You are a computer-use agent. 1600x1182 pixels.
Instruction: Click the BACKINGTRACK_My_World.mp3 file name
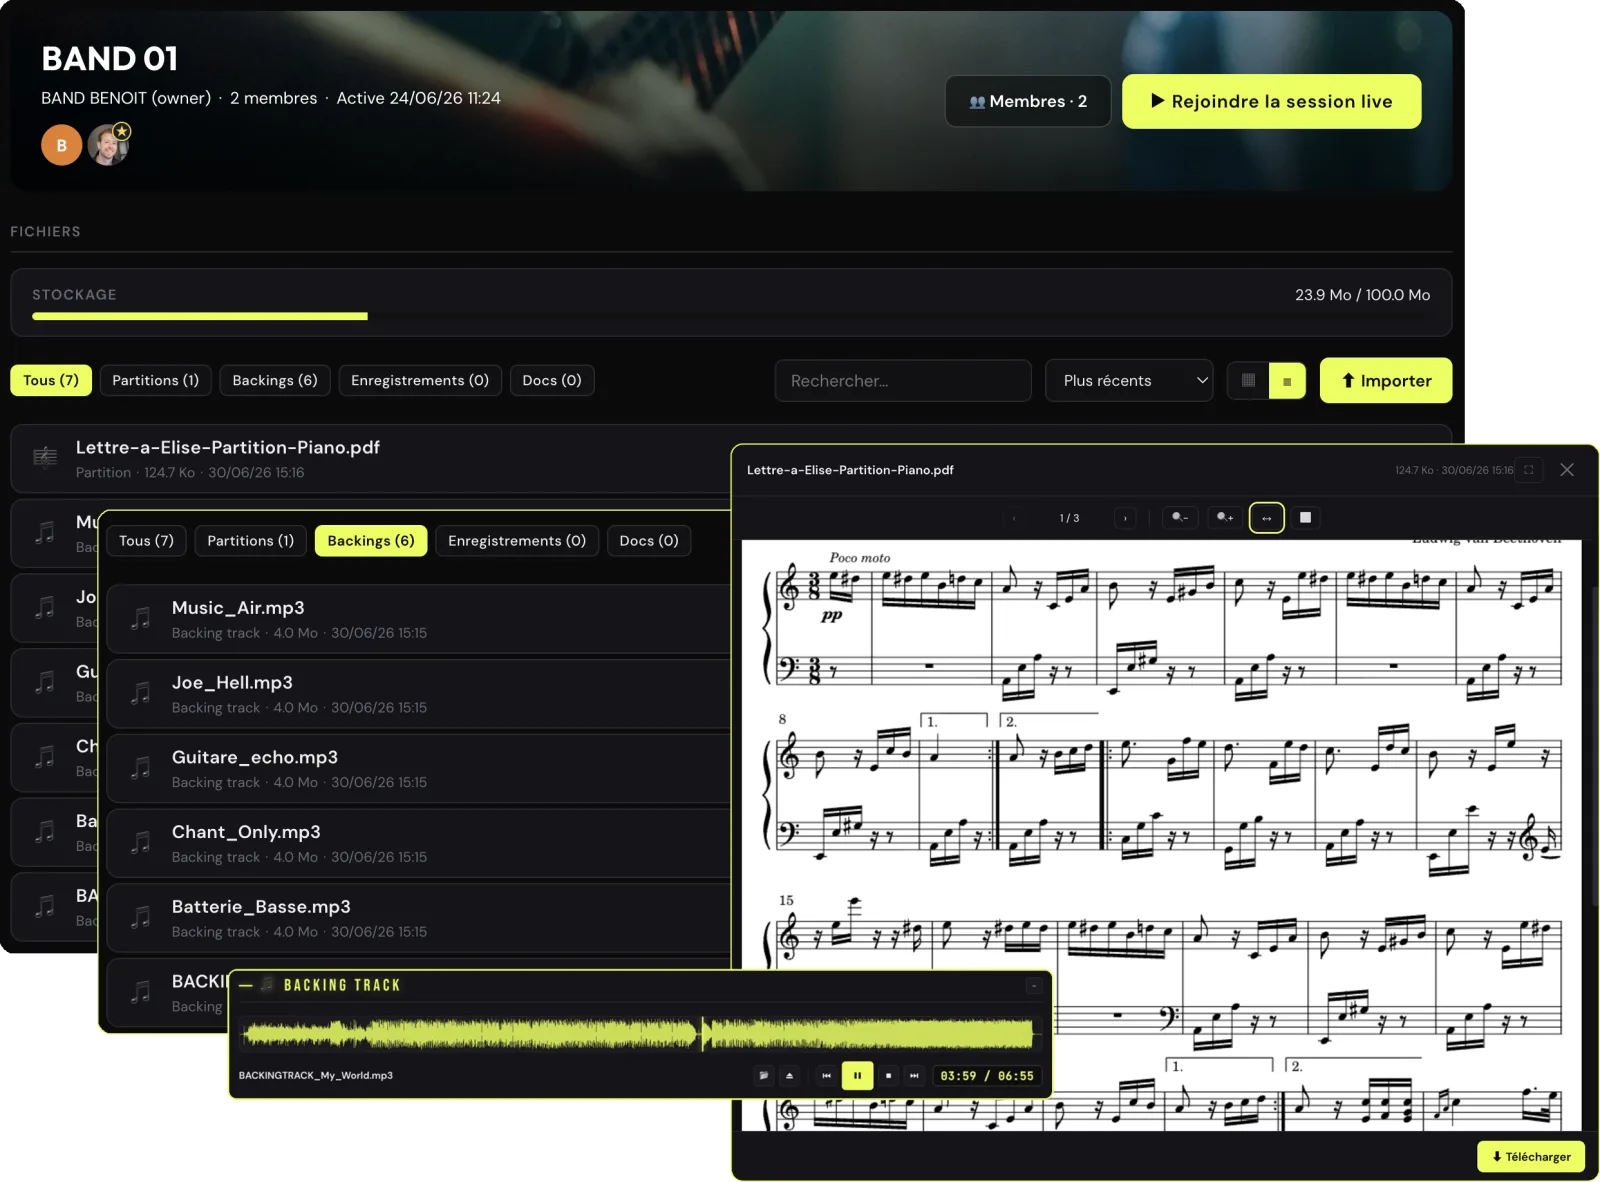coord(316,1076)
